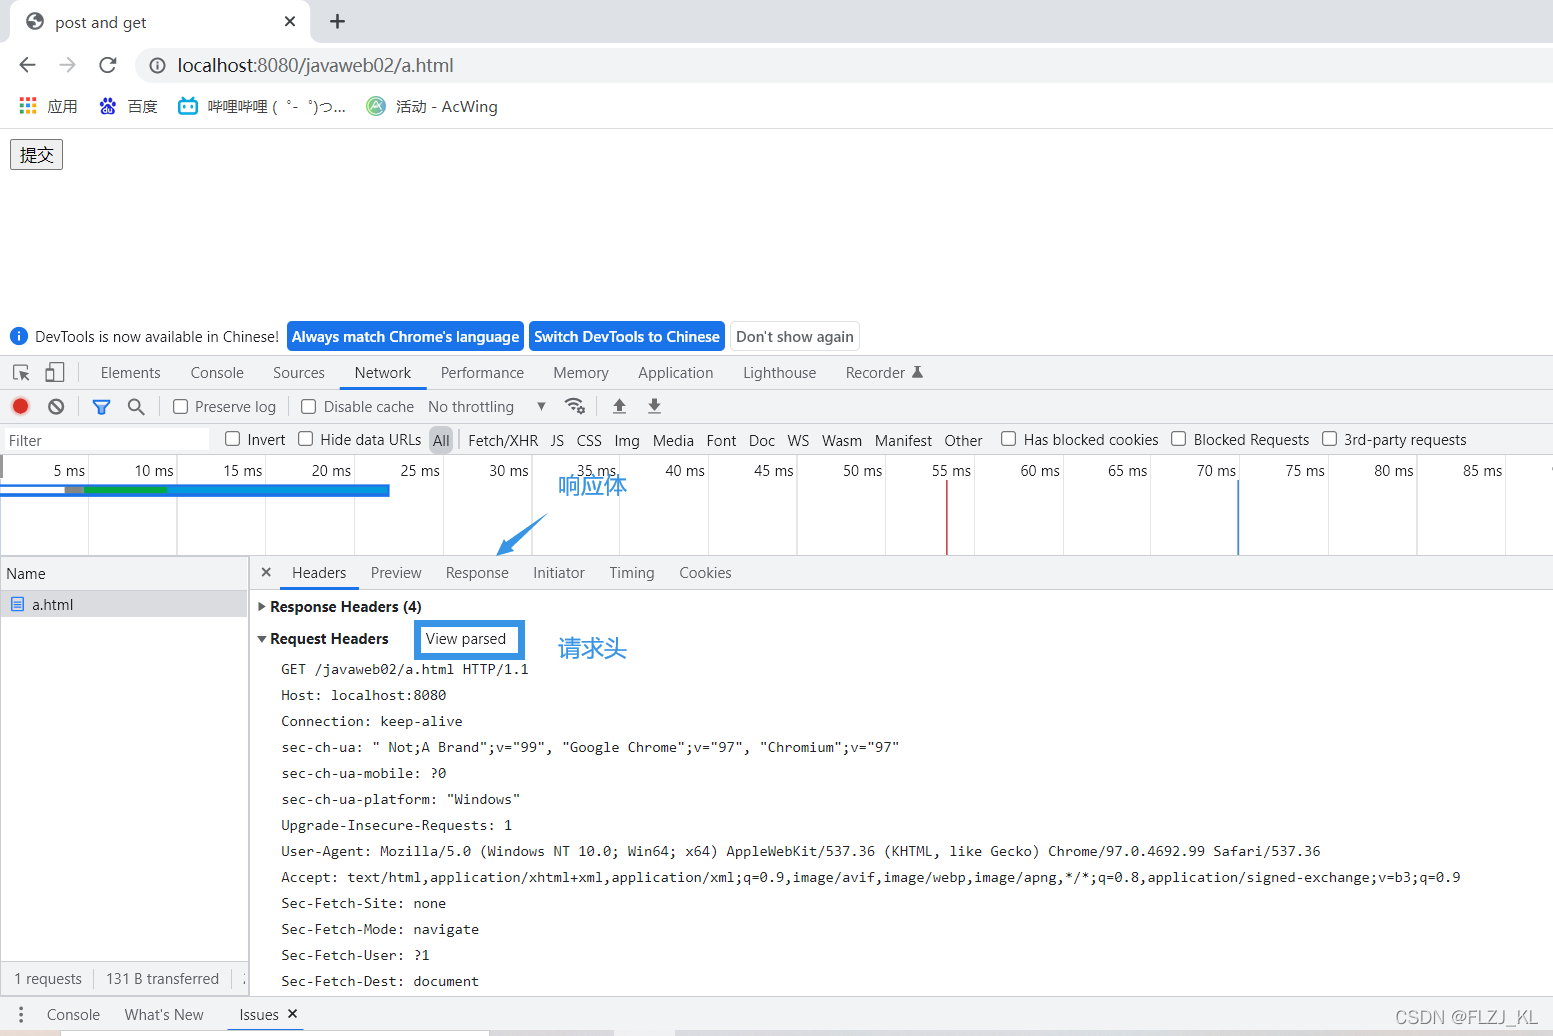Open the 活动 - AcWing bookmark
The width and height of the screenshot is (1553, 1036).
point(432,106)
